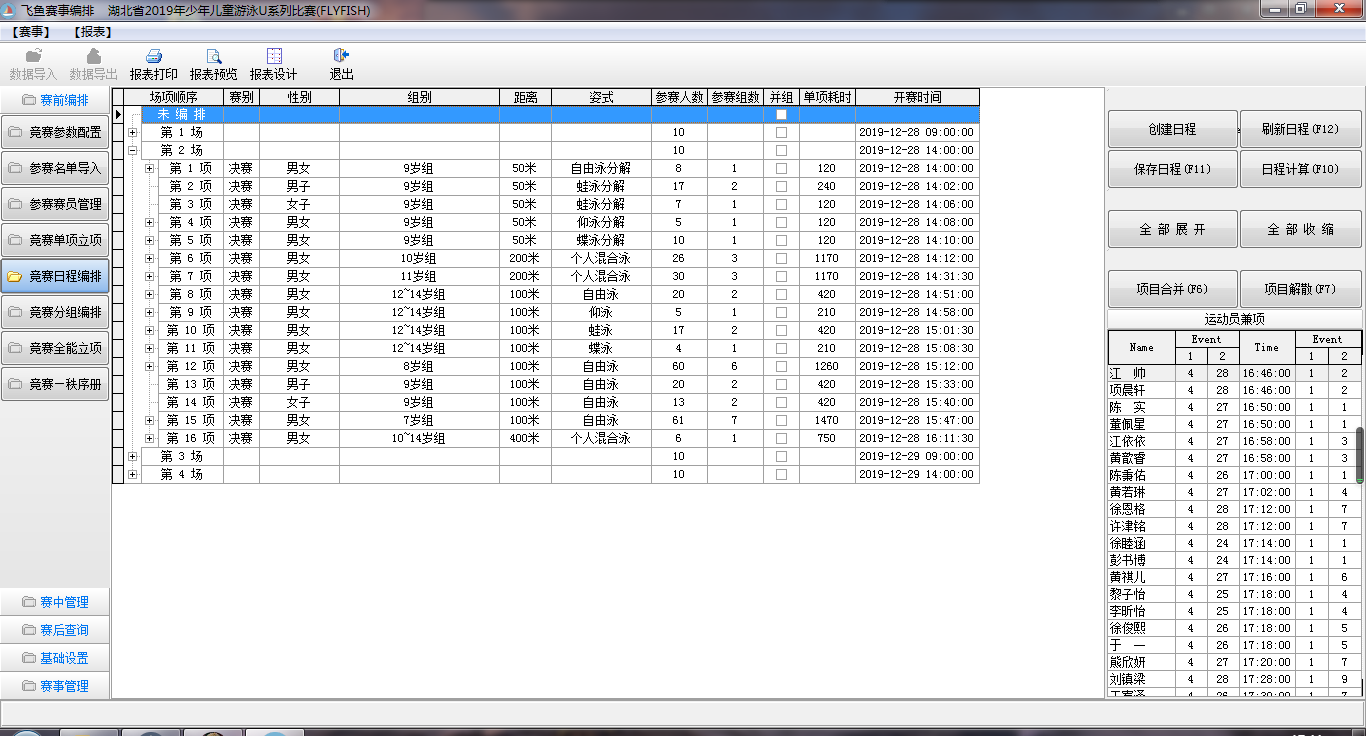1366x736 pixels.
Task: Enable 并组 checkbox for 第 16 项
Action: coord(781,439)
